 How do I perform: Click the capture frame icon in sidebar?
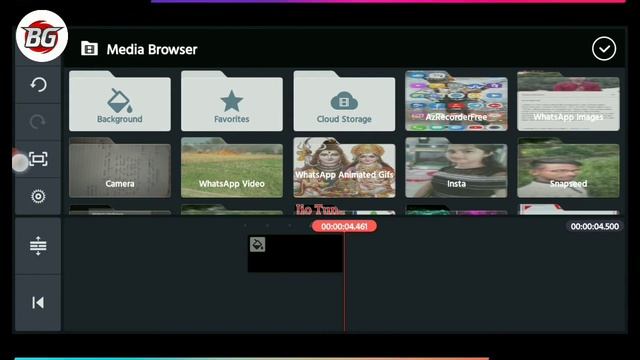tap(38, 159)
